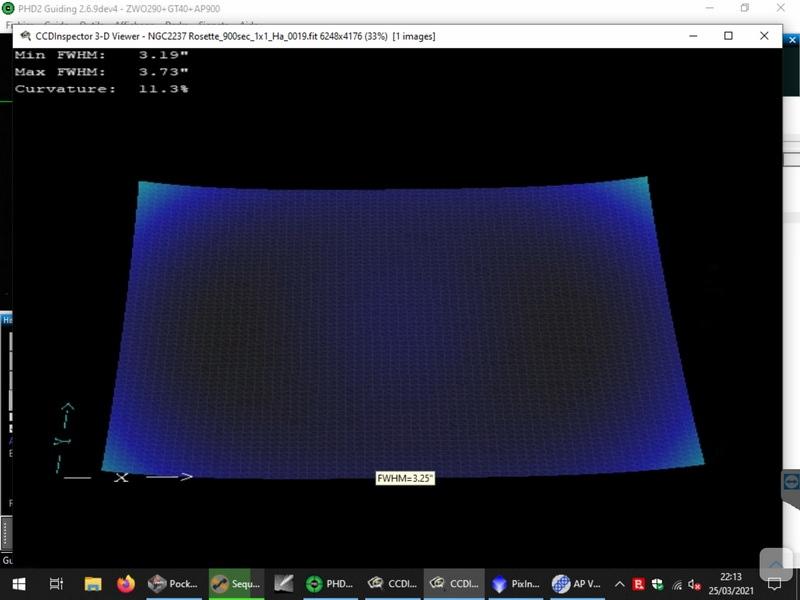Close the CCDInspector 3-D Viewer window

(764, 36)
